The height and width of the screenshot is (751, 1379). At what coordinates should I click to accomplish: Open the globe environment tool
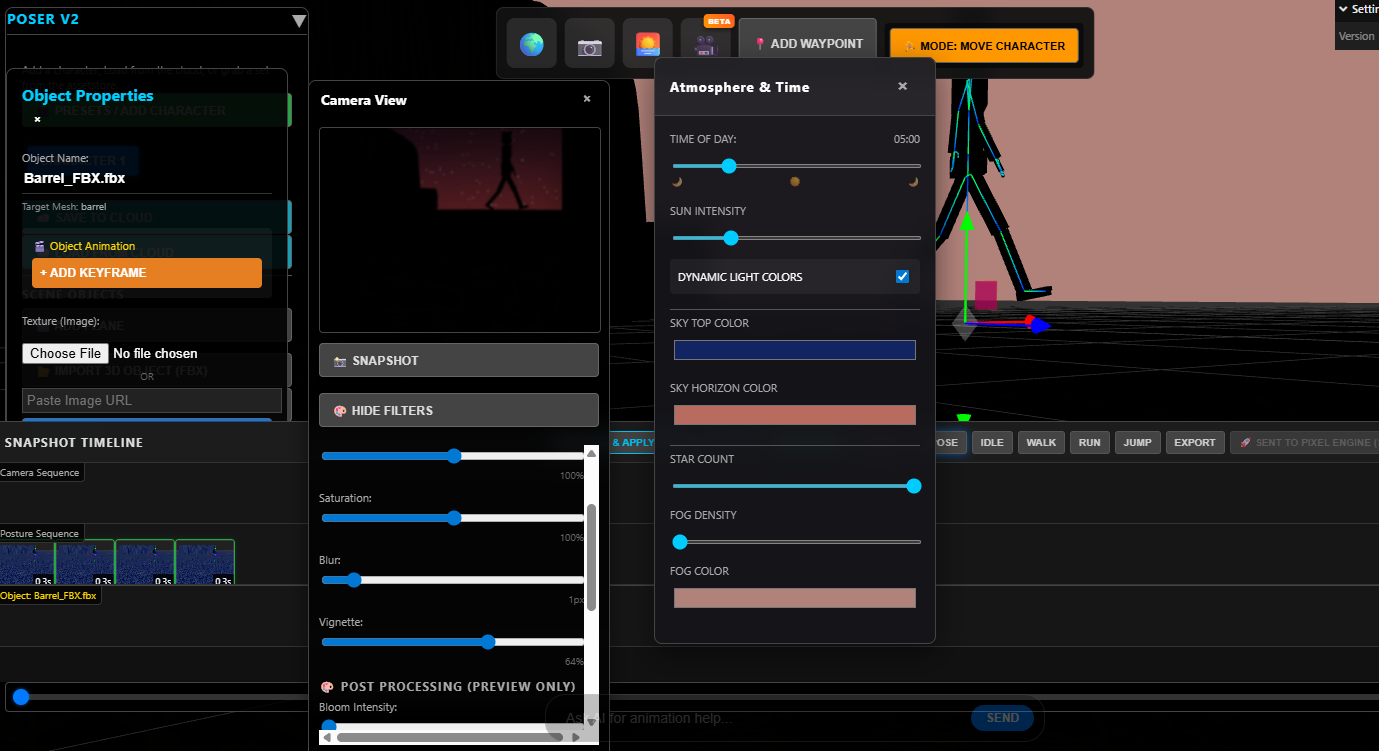[x=531, y=44]
